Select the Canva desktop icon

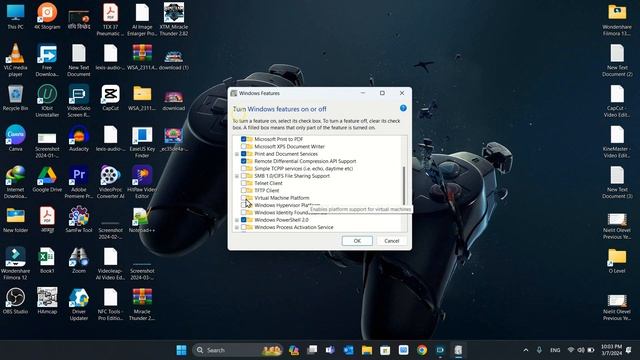point(16,139)
